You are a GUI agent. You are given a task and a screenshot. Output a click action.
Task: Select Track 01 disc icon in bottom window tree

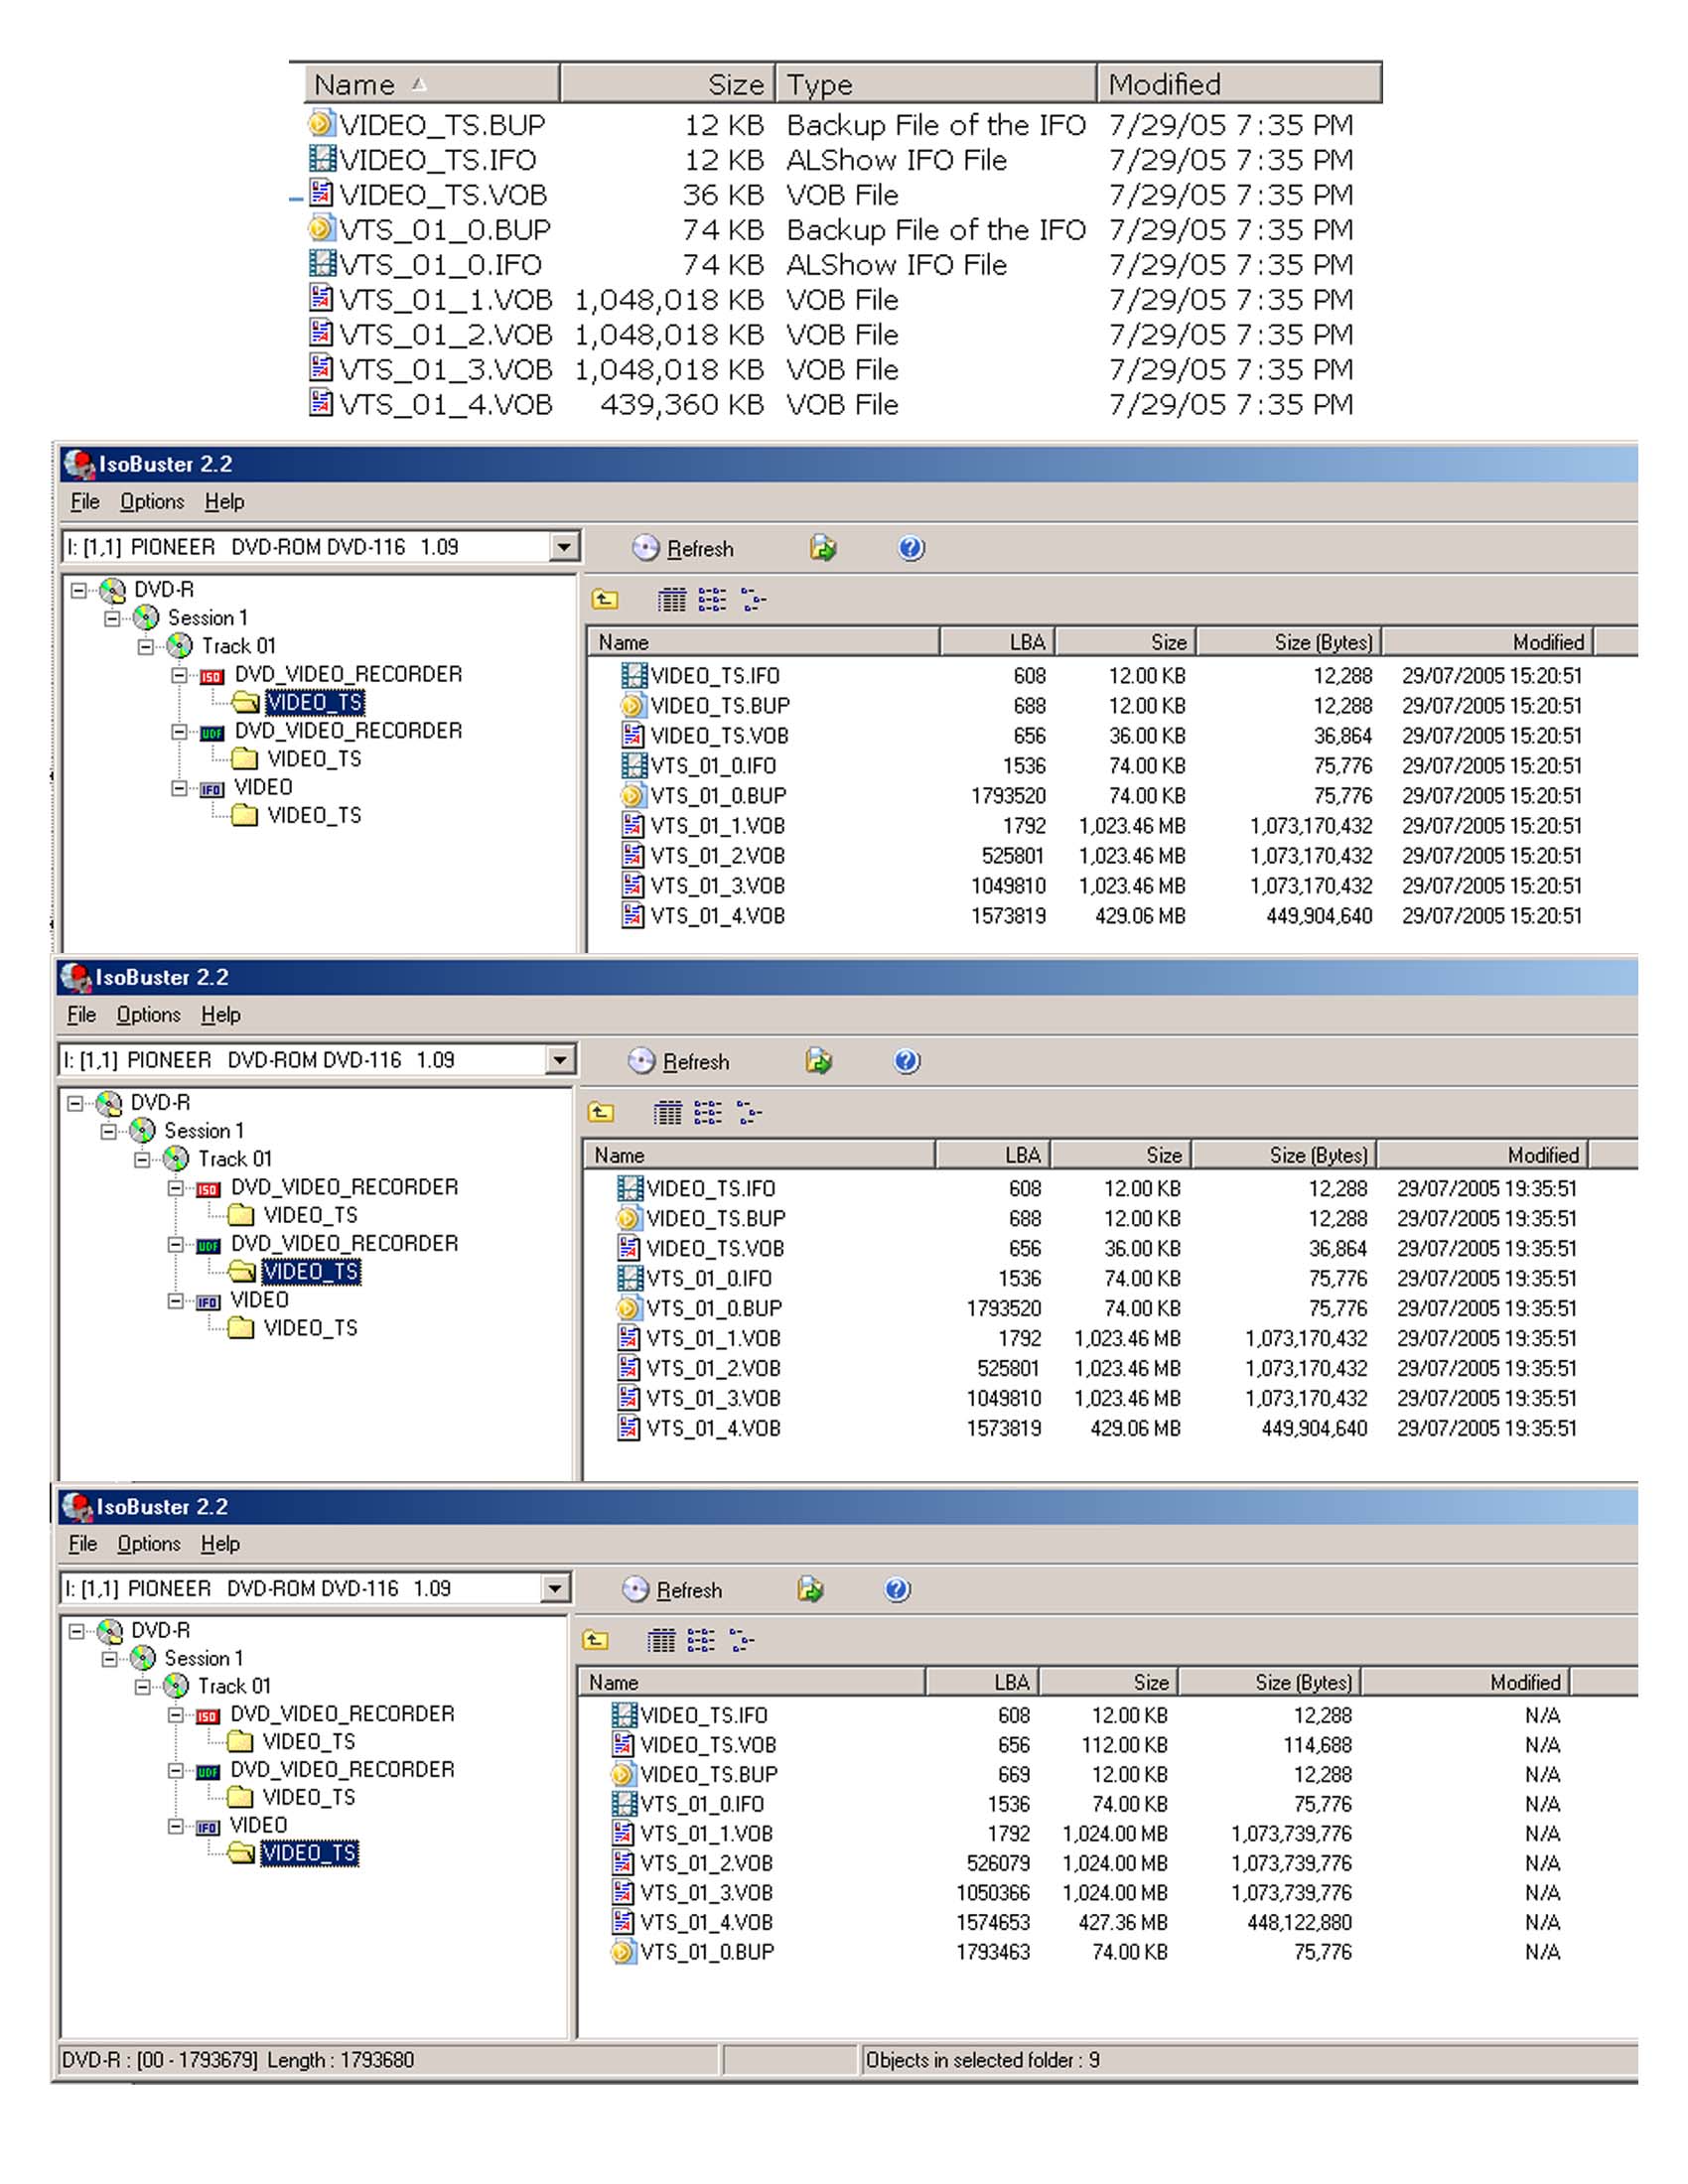click(x=176, y=1686)
